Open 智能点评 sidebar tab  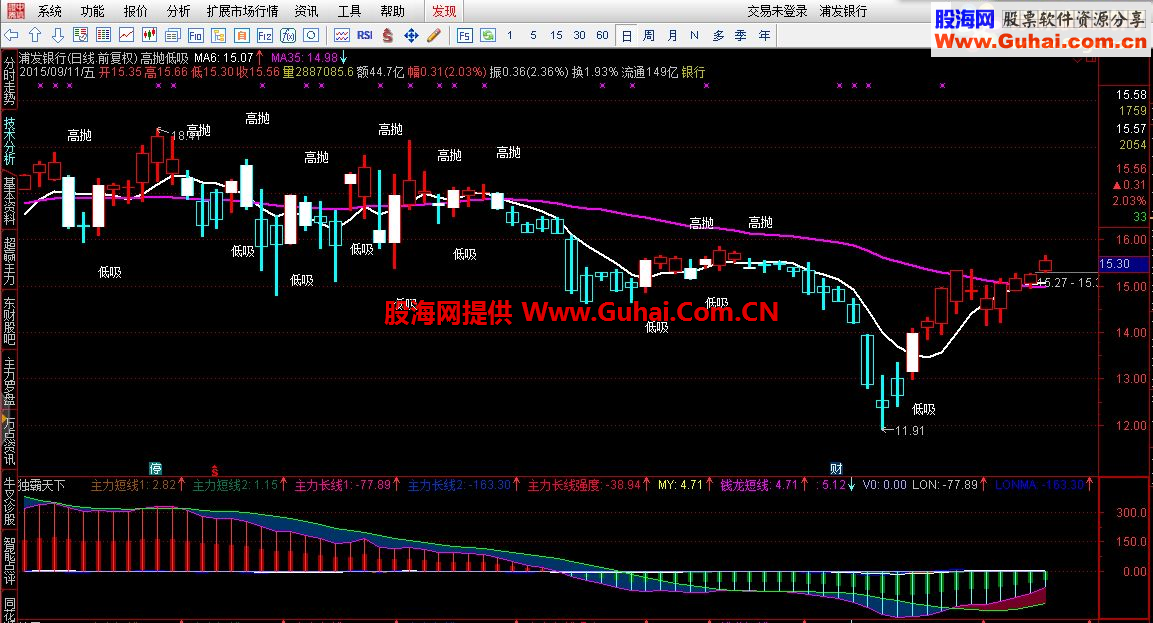[9, 561]
